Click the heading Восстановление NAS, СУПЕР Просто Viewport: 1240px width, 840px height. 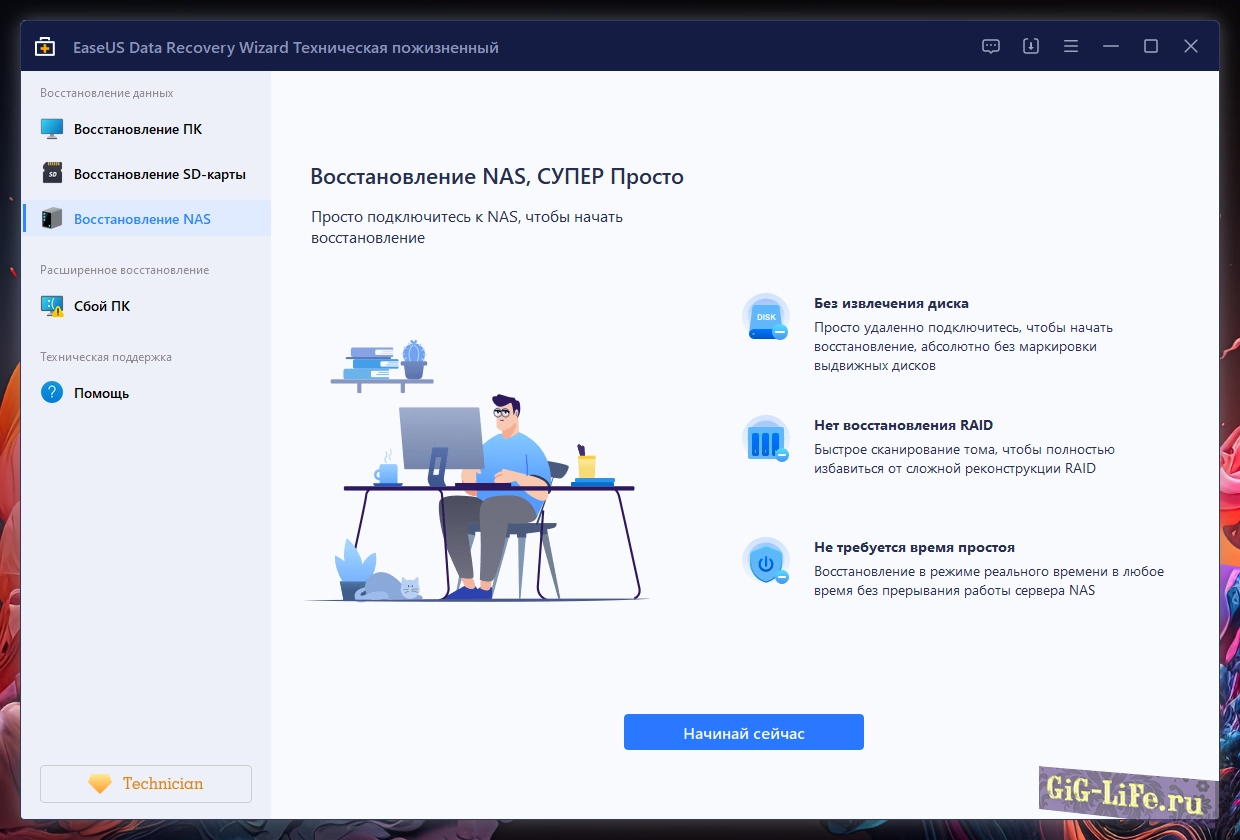coord(497,177)
